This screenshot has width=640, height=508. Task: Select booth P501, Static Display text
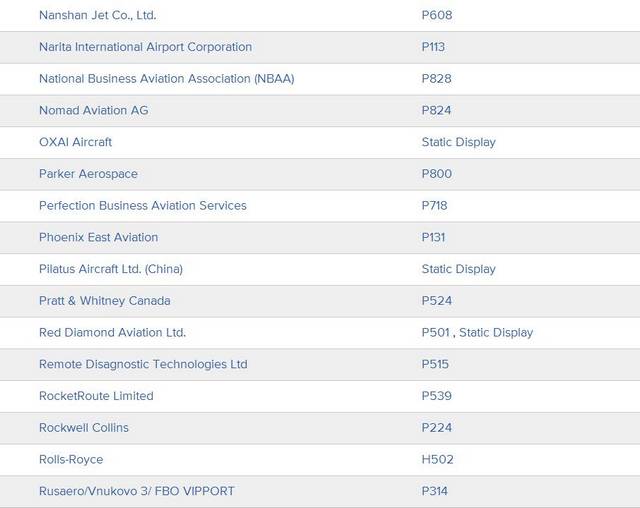477,332
